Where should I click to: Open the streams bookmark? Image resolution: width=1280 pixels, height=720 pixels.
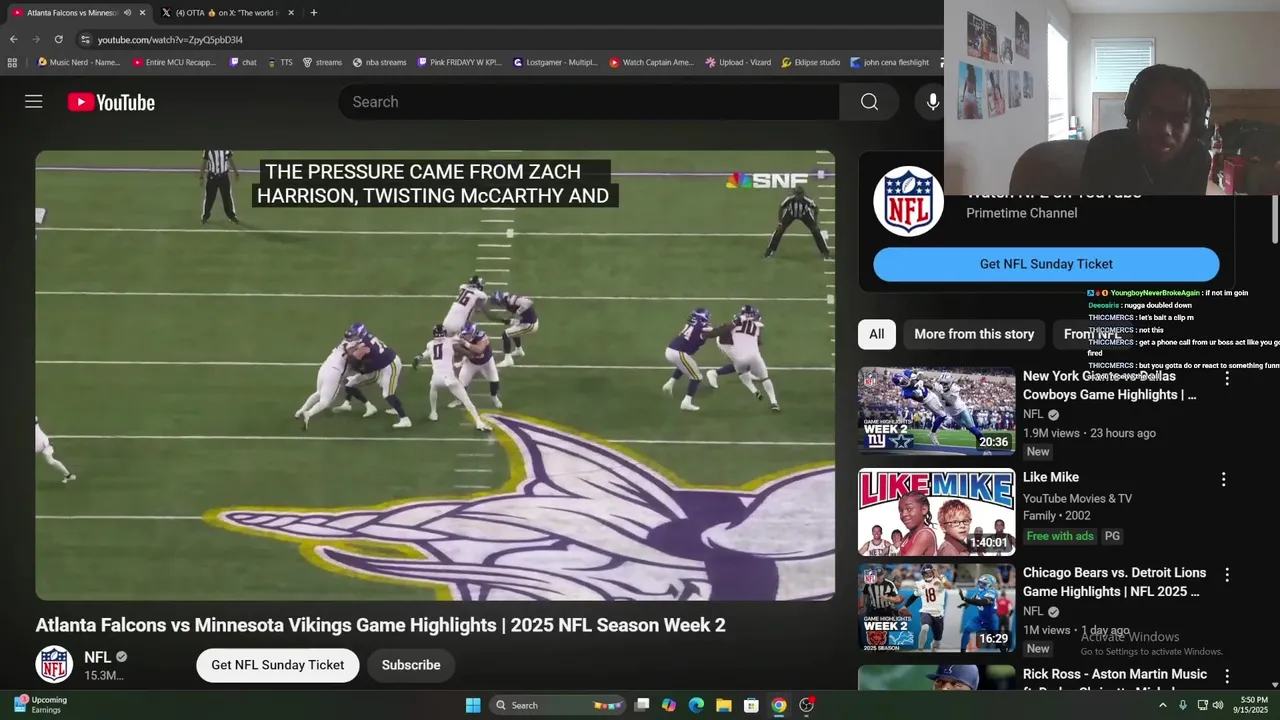(x=322, y=62)
